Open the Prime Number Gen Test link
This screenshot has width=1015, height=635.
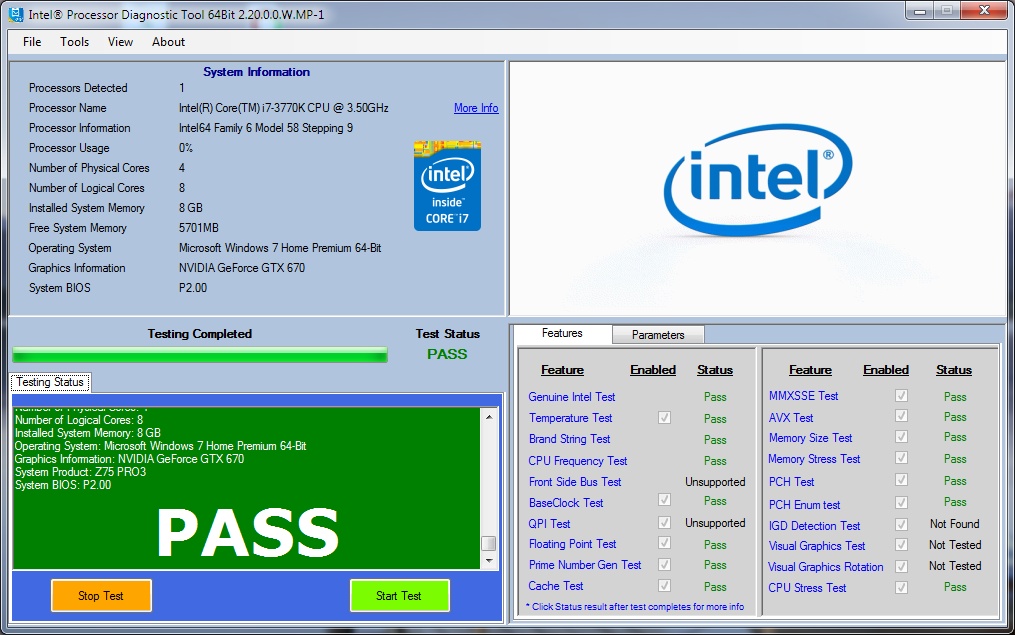coord(585,565)
